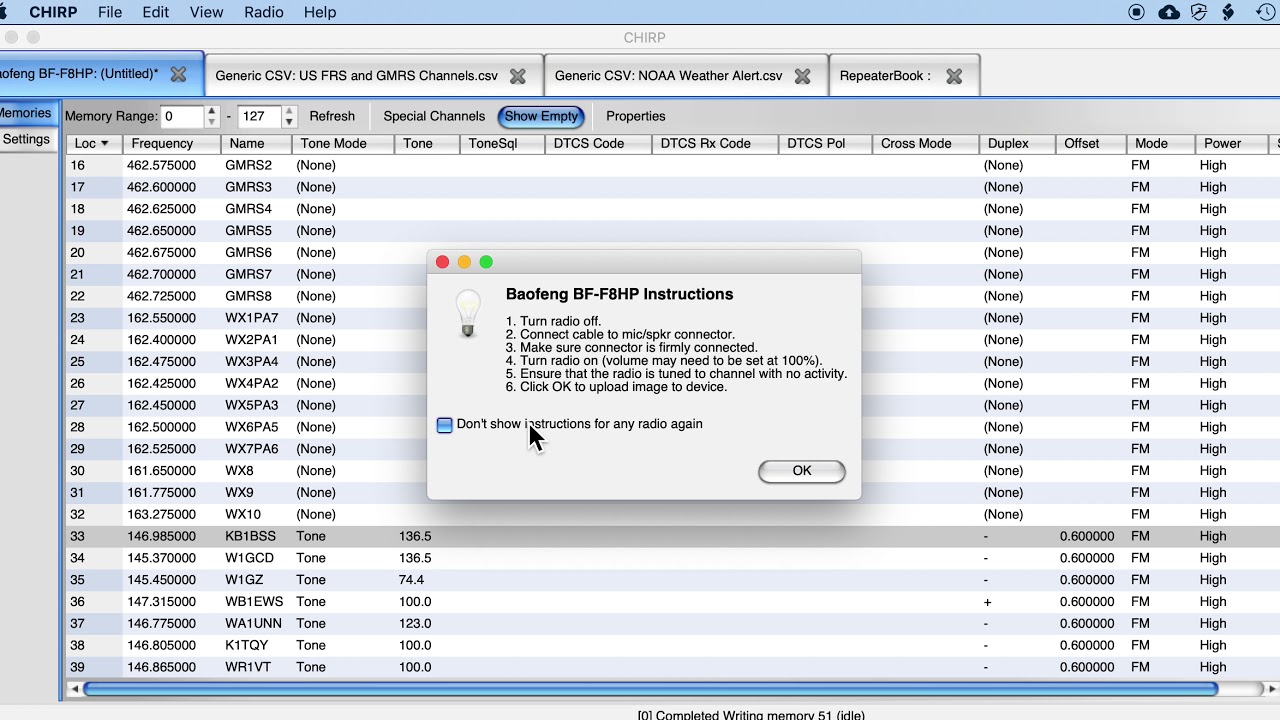The image size is (1280, 720).
Task: Click the Memory Range end field
Action: pos(260,116)
